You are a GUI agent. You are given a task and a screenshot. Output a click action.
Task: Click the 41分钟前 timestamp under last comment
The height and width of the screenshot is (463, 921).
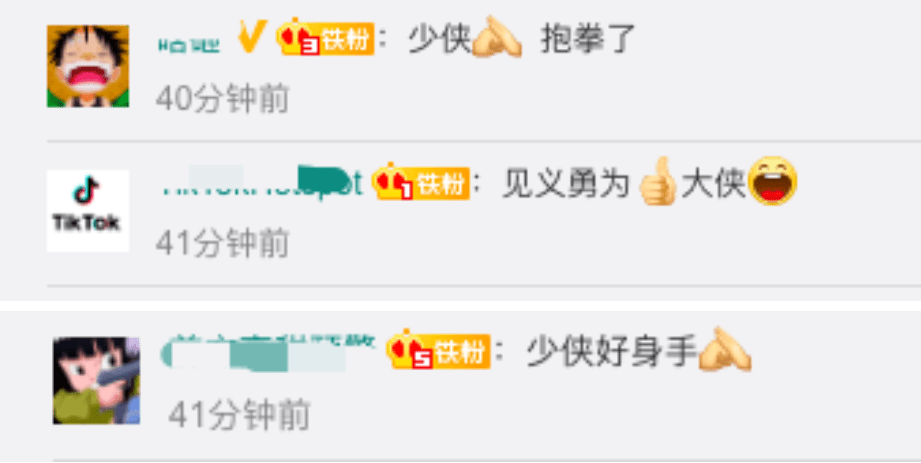coord(239,414)
